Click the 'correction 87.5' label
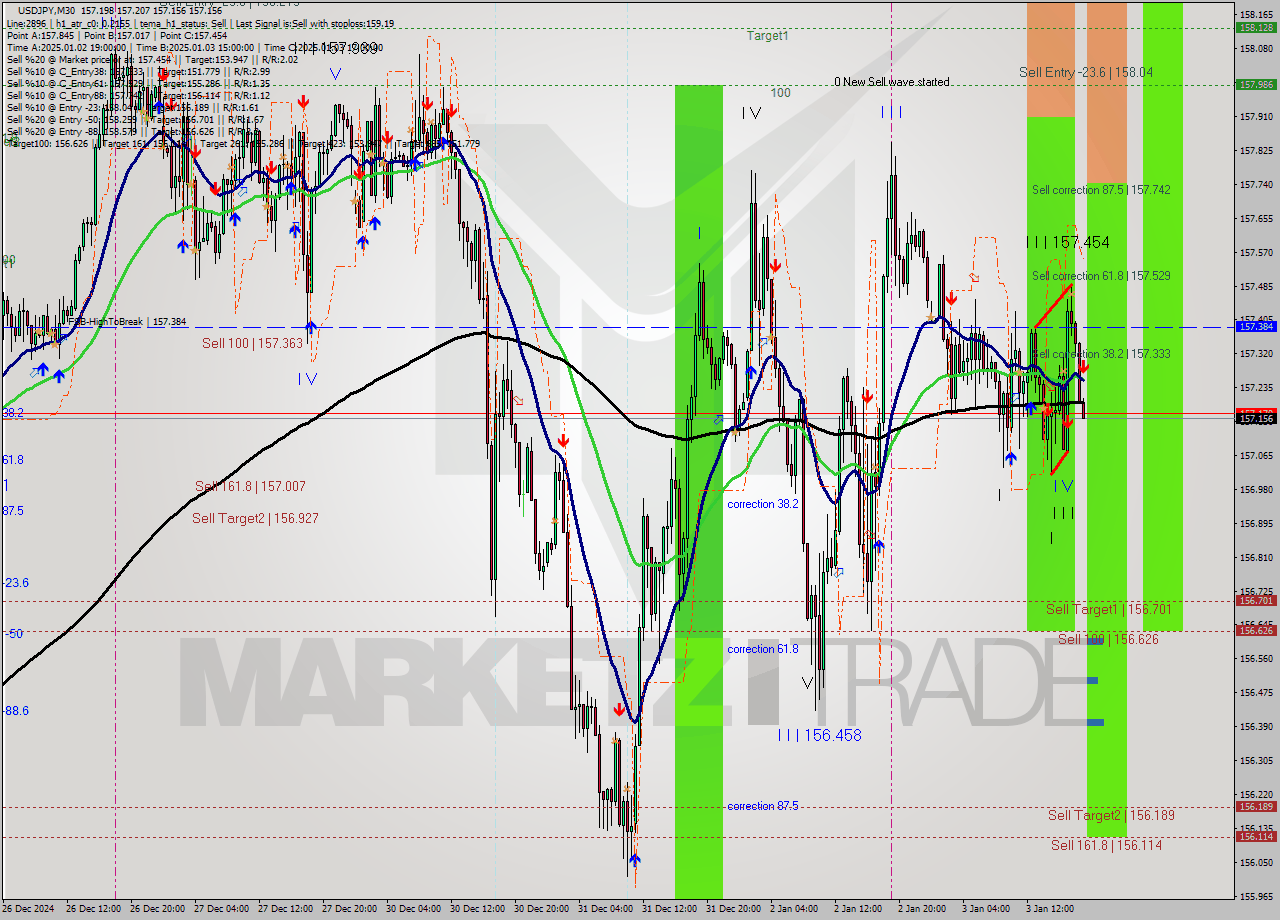The width and height of the screenshot is (1280, 920). (x=762, y=806)
